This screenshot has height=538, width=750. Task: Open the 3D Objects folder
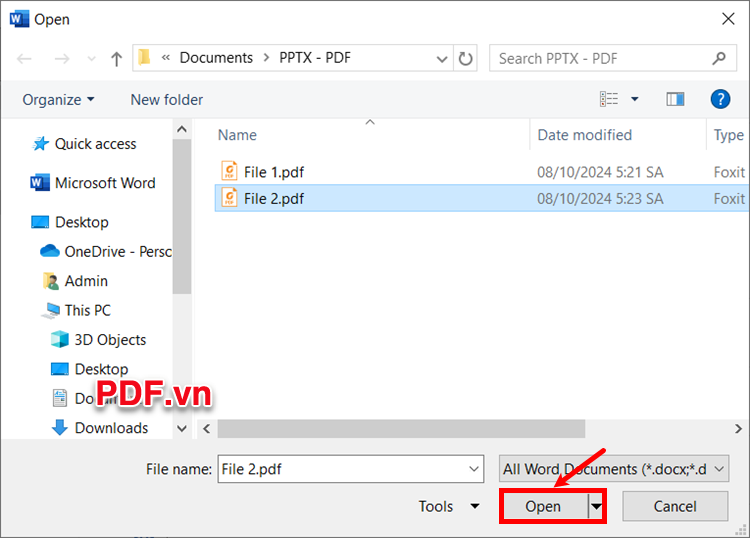[110, 340]
